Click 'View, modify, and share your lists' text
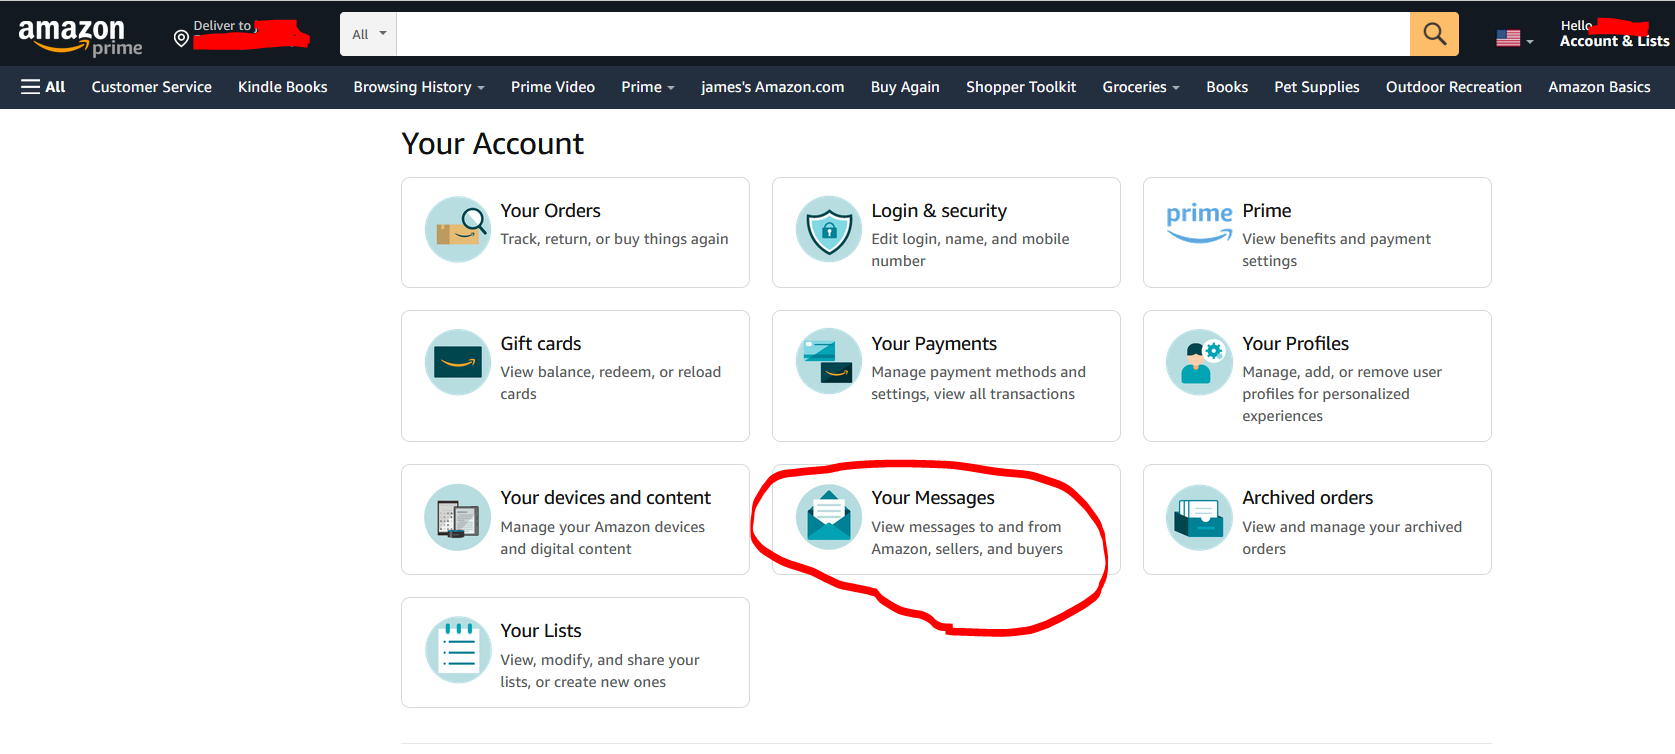Screen dimensions: 1675x754 (x=599, y=671)
